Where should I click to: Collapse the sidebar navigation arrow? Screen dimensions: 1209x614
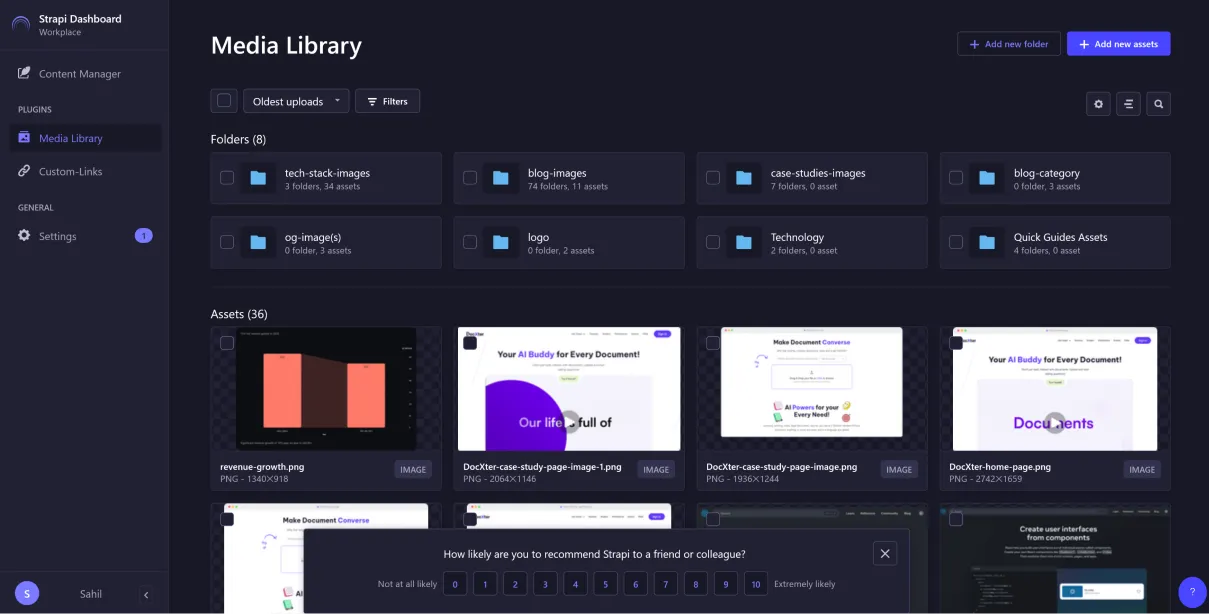pyautogui.click(x=146, y=594)
